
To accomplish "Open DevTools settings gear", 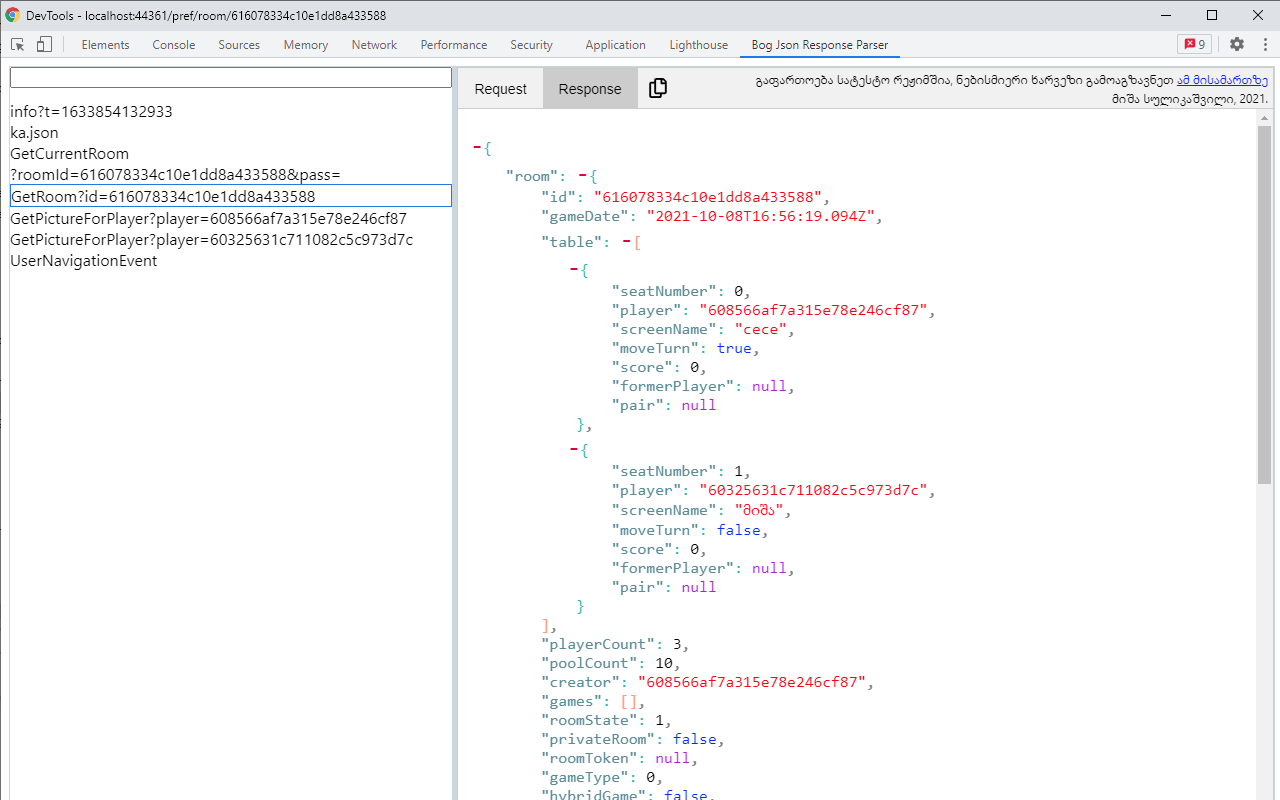I will [x=1237, y=44].
